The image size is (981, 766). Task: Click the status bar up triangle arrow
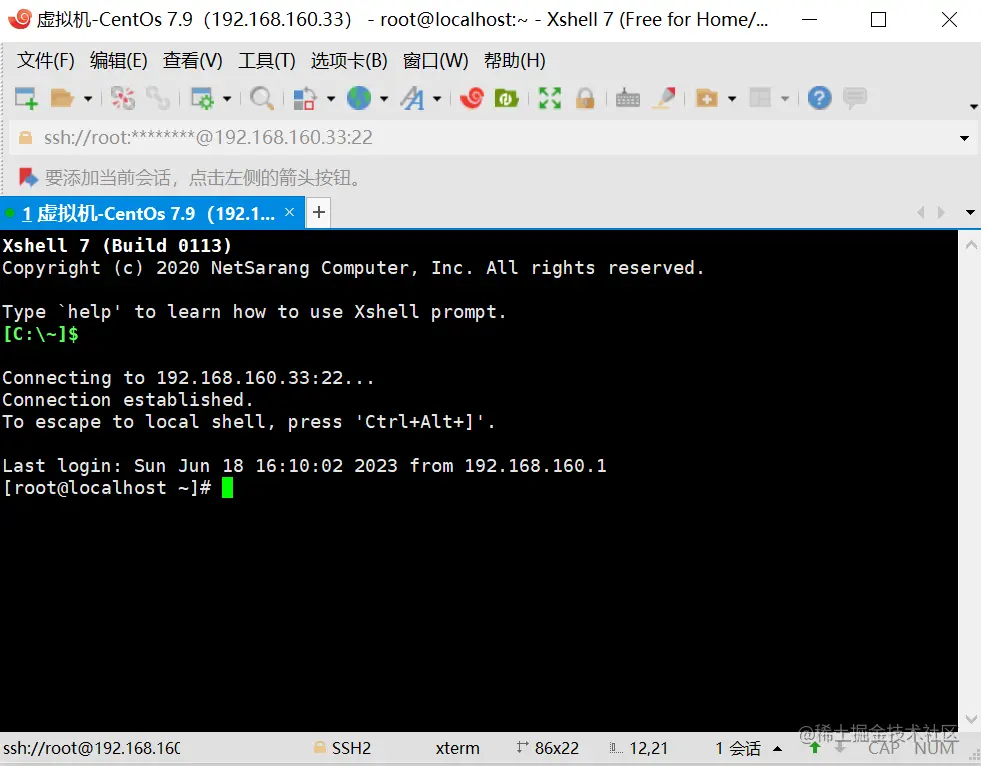click(x=778, y=748)
